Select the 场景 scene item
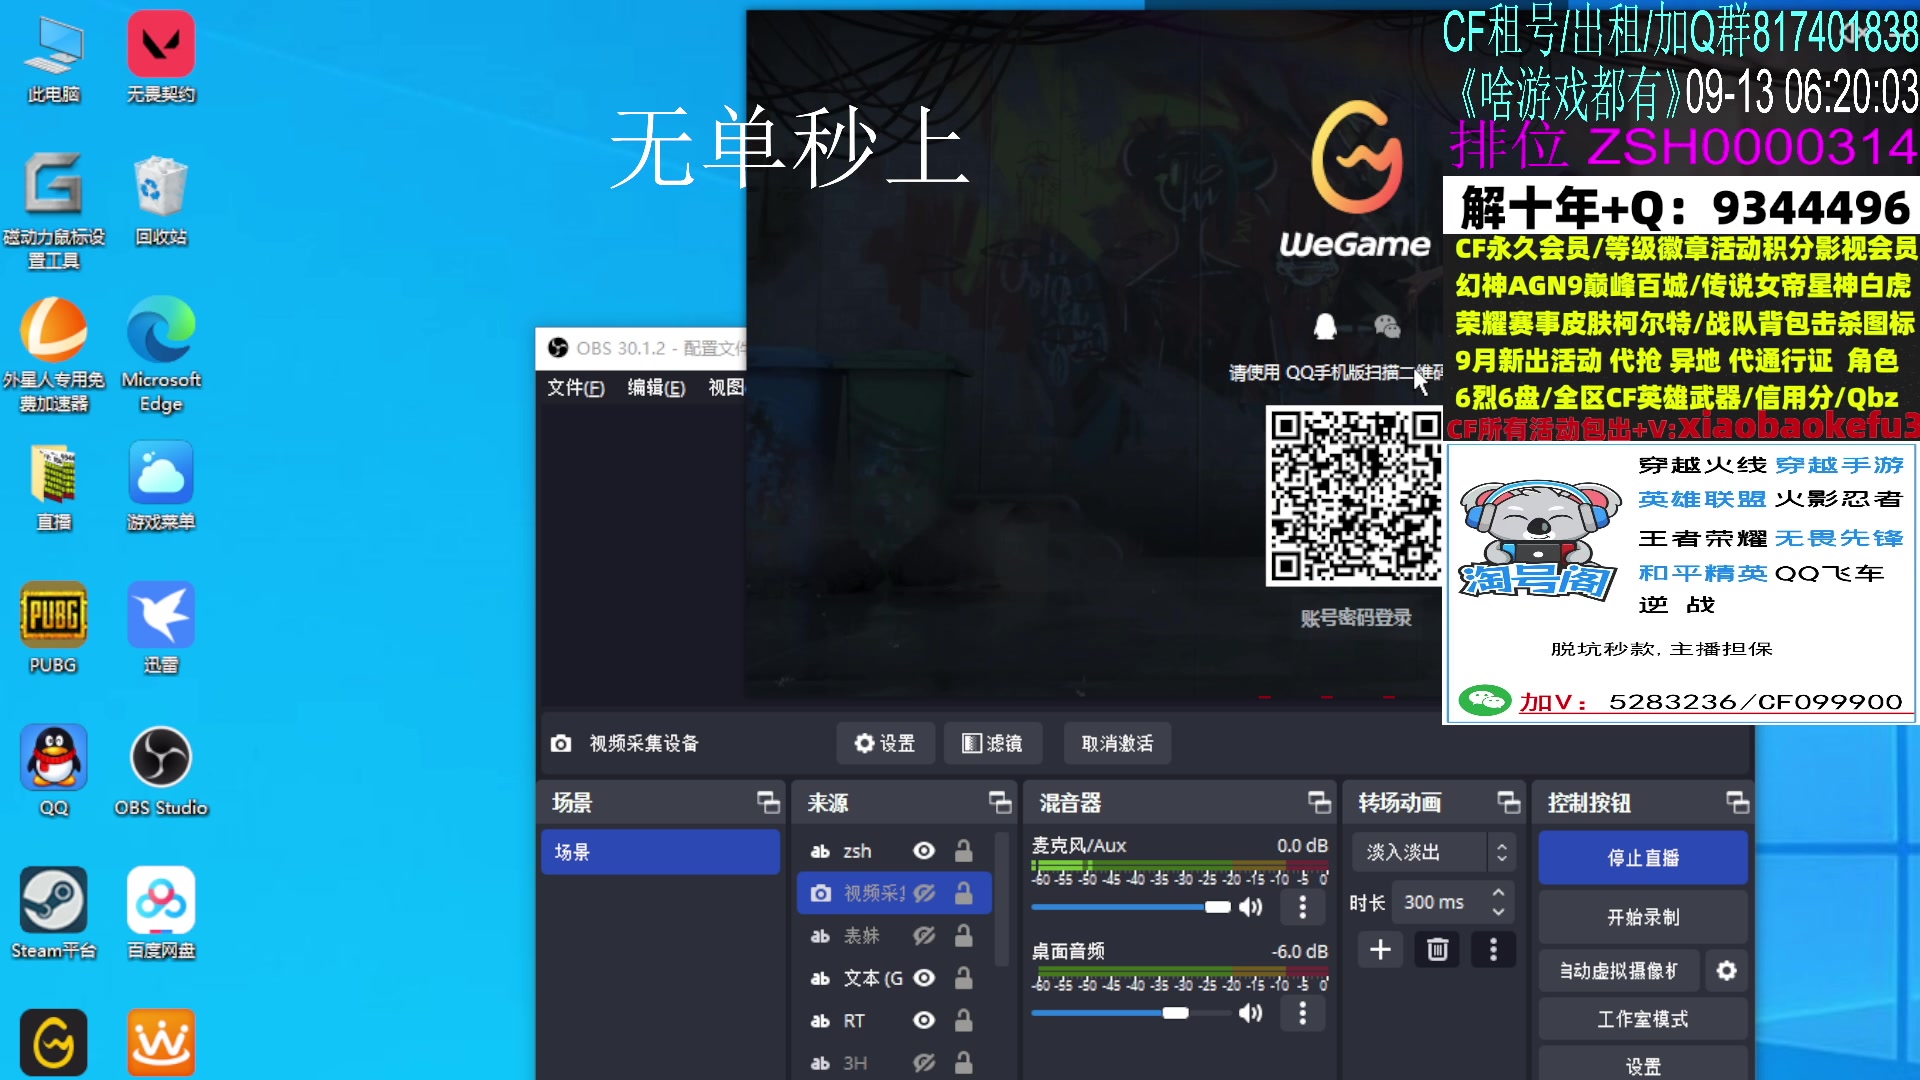This screenshot has width=1920, height=1080. click(660, 852)
